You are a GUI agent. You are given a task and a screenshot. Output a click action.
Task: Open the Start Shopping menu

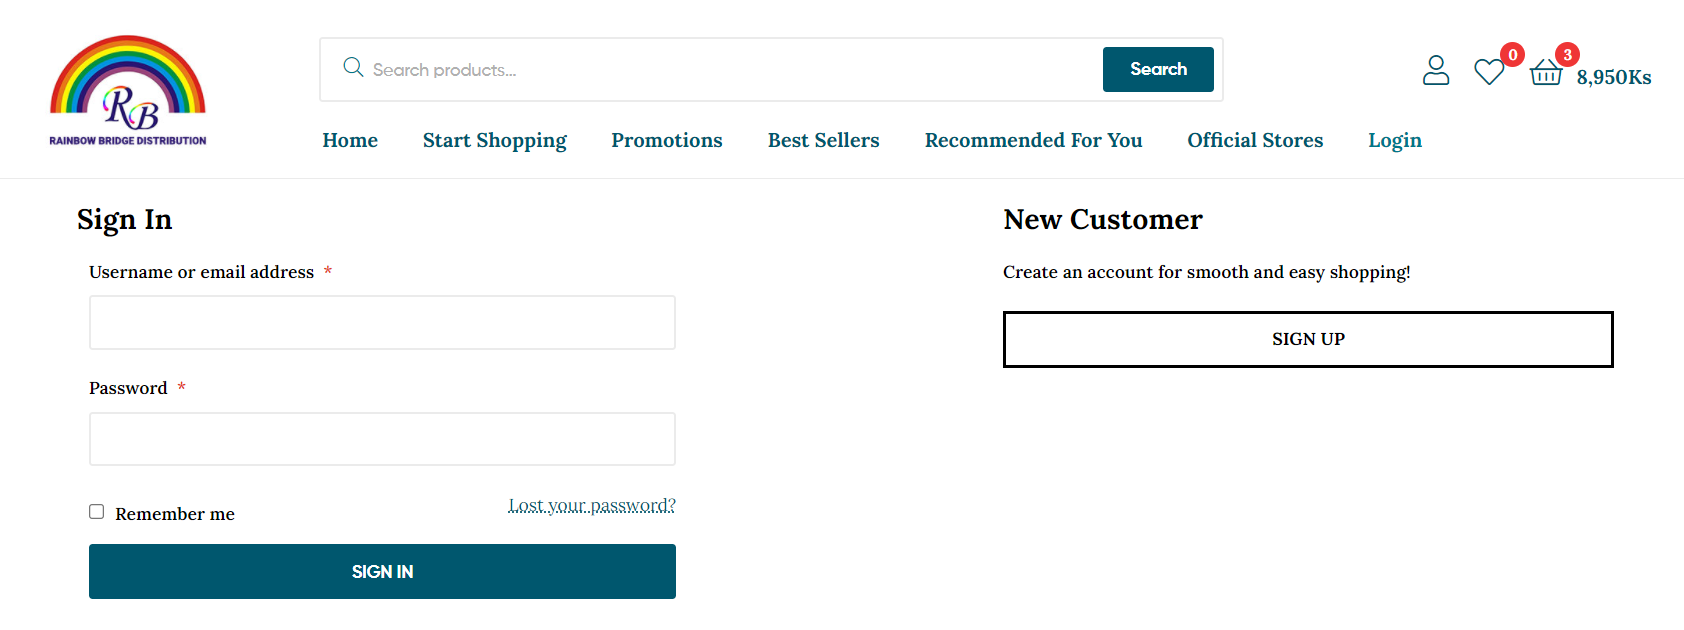point(495,141)
